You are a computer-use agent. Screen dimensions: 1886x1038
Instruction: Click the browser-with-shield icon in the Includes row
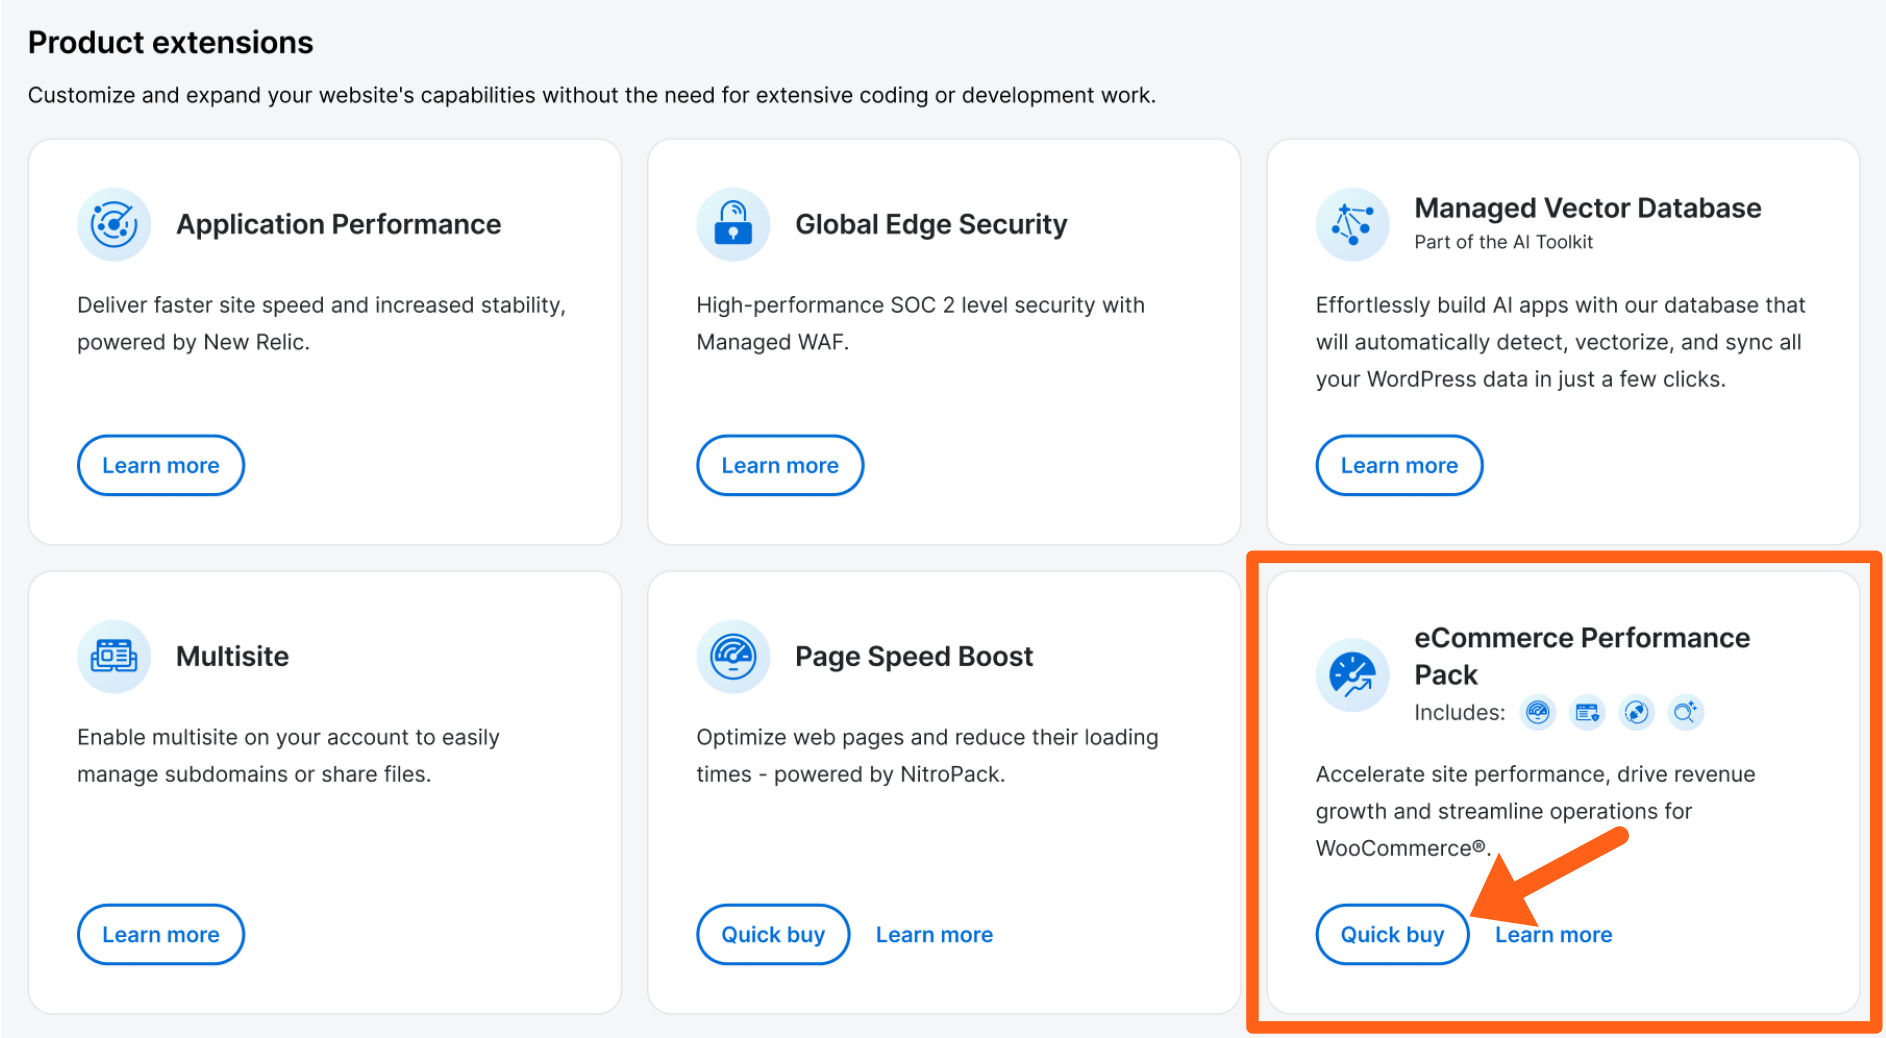coord(1587,712)
